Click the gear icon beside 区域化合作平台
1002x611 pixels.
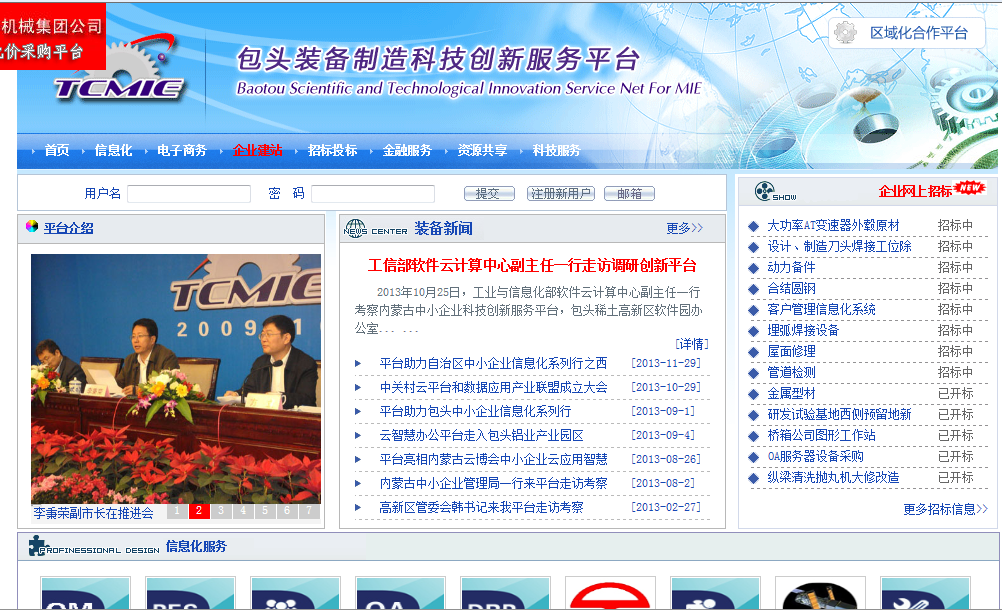click(846, 32)
